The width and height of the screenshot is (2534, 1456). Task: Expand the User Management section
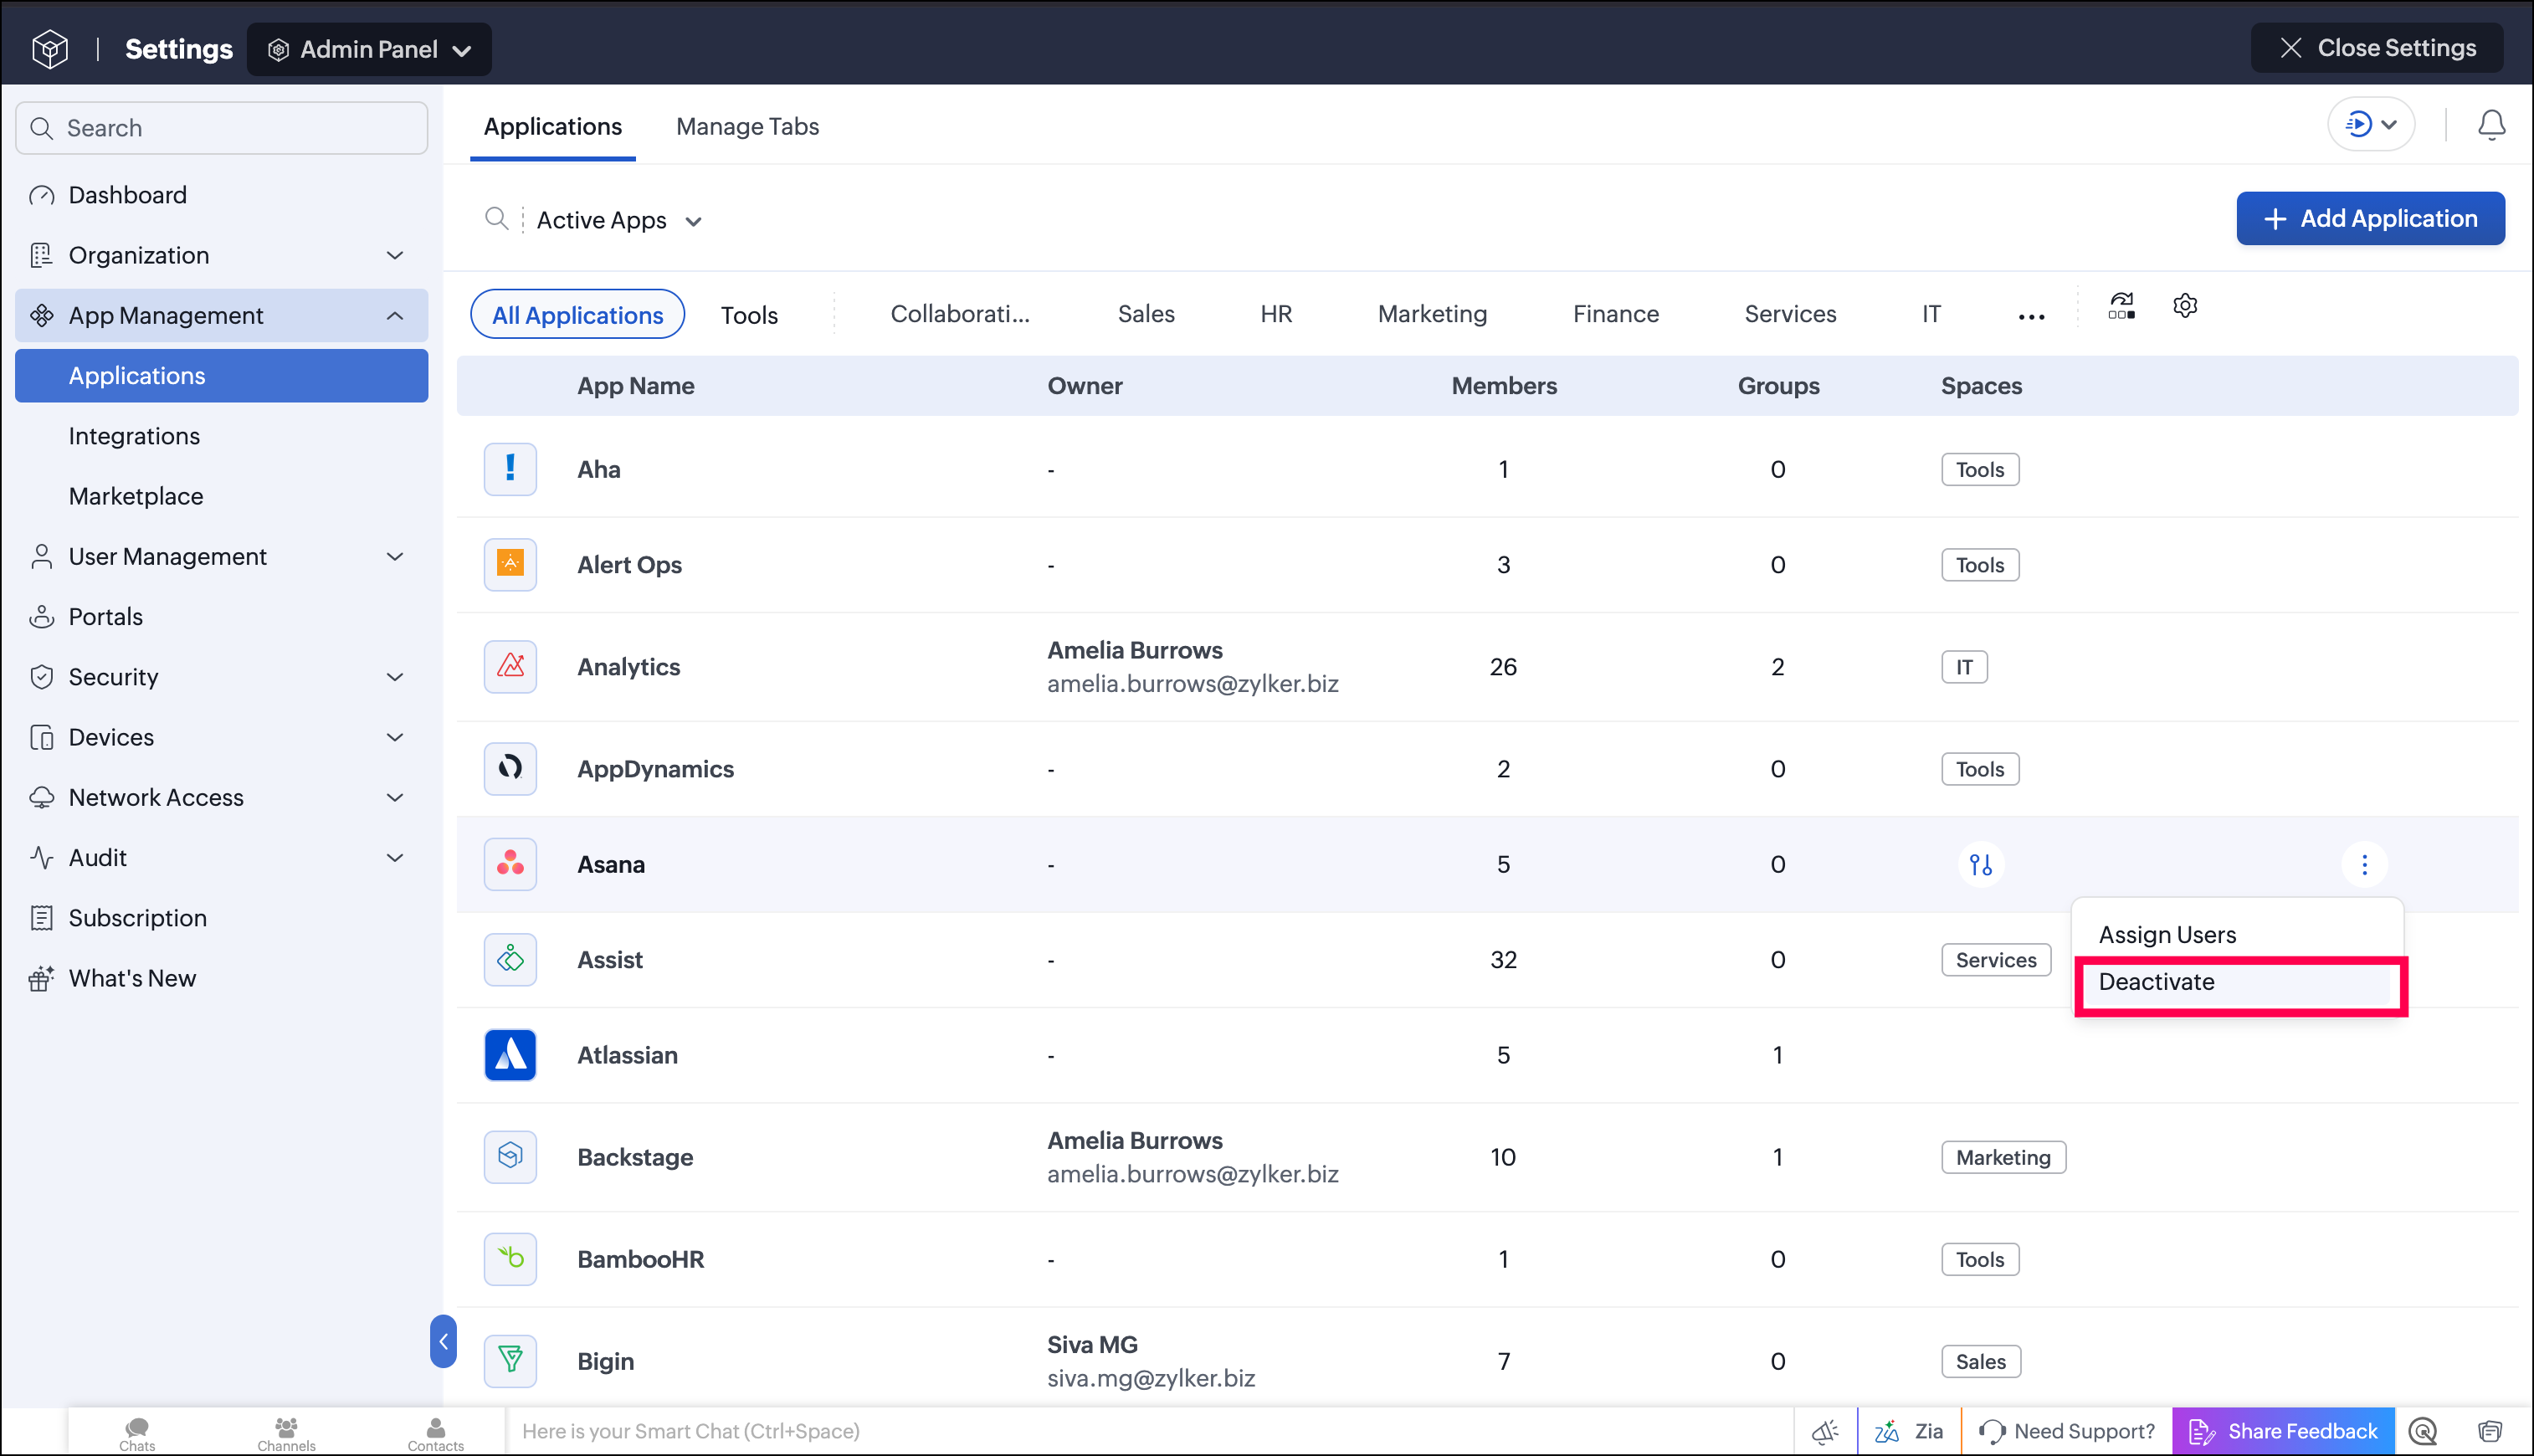point(221,556)
